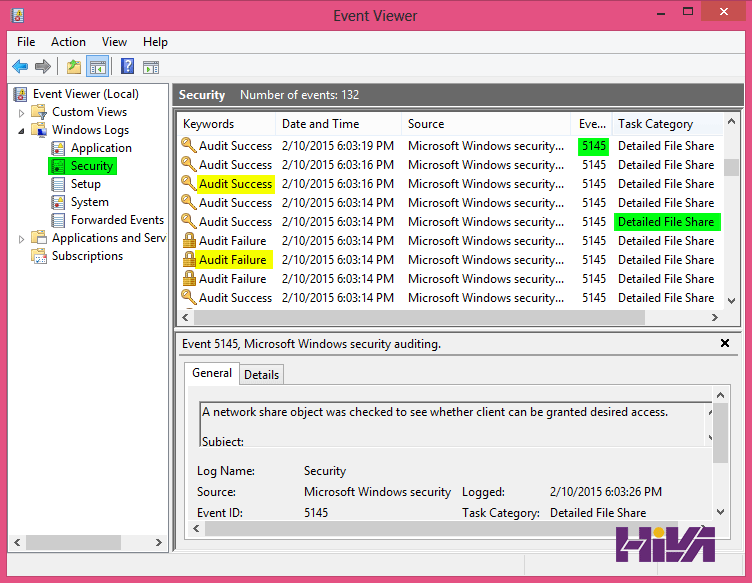Click event list scroll down arrow
Screen dimensions: 752x583
731,301
